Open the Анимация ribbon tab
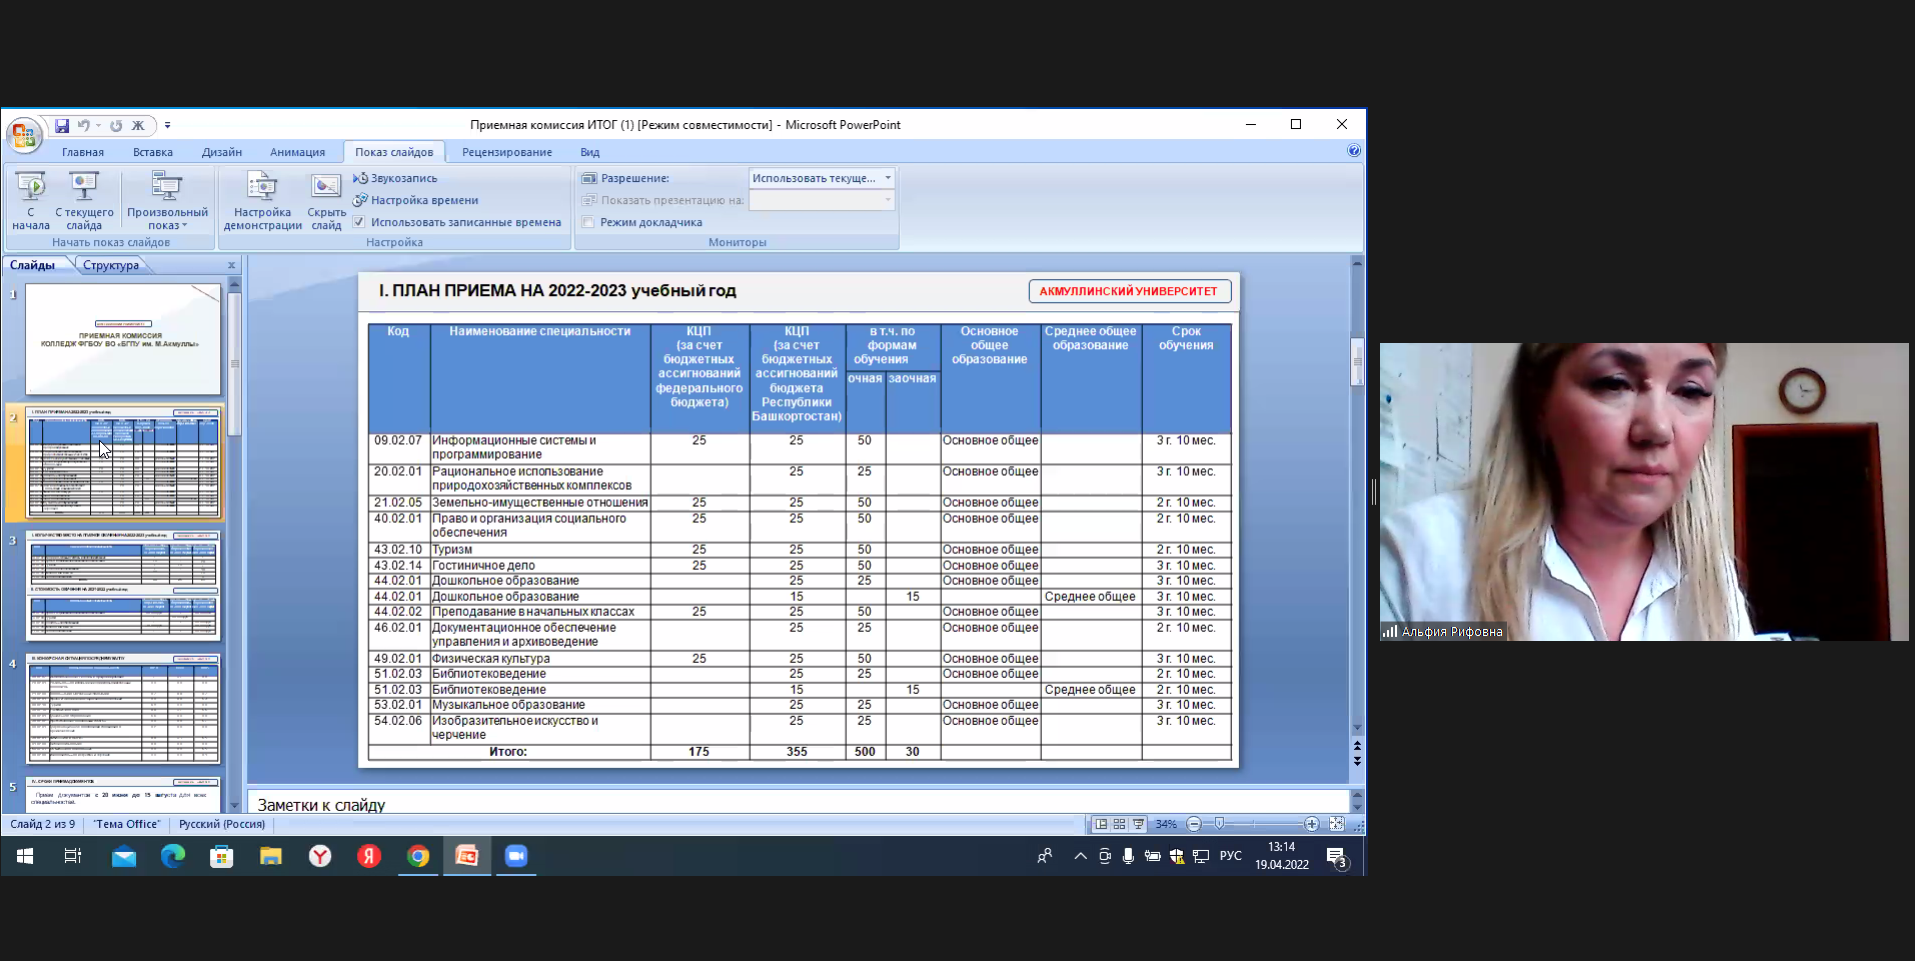Image resolution: width=1915 pixels, height=961 pixels. pos(297,152)
